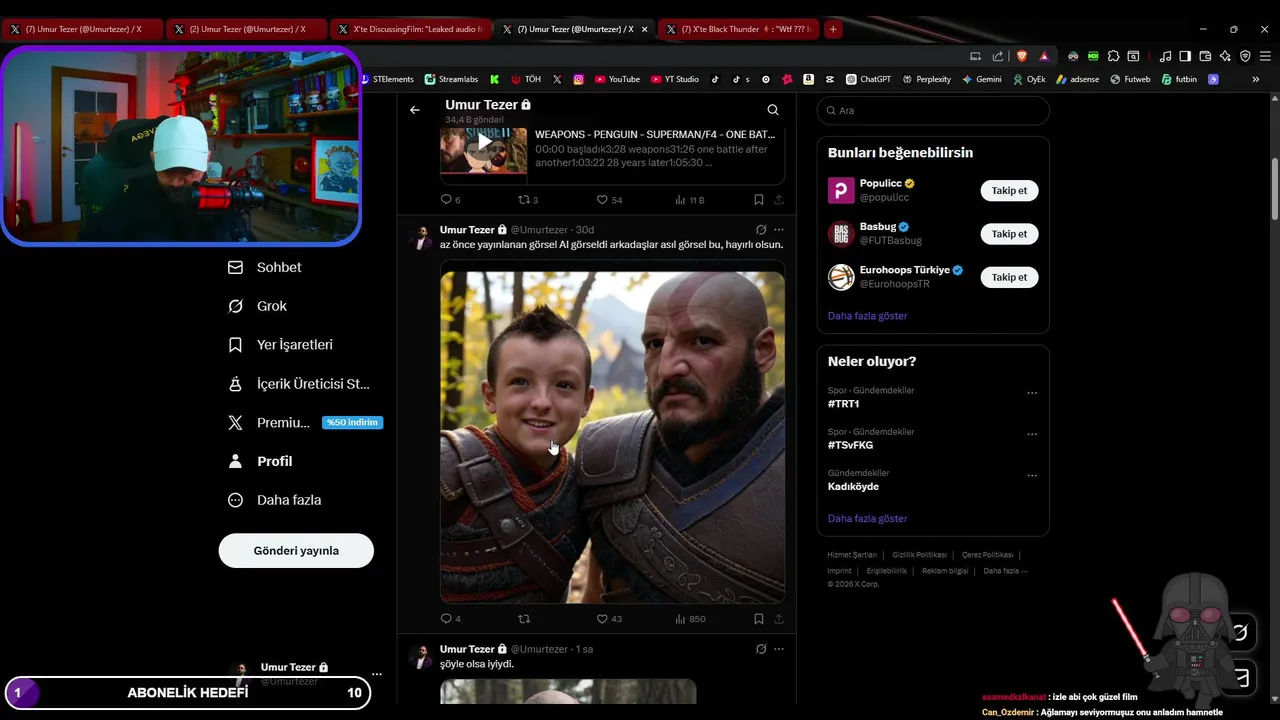Open Populicc profile avatar

coord(841,190)
